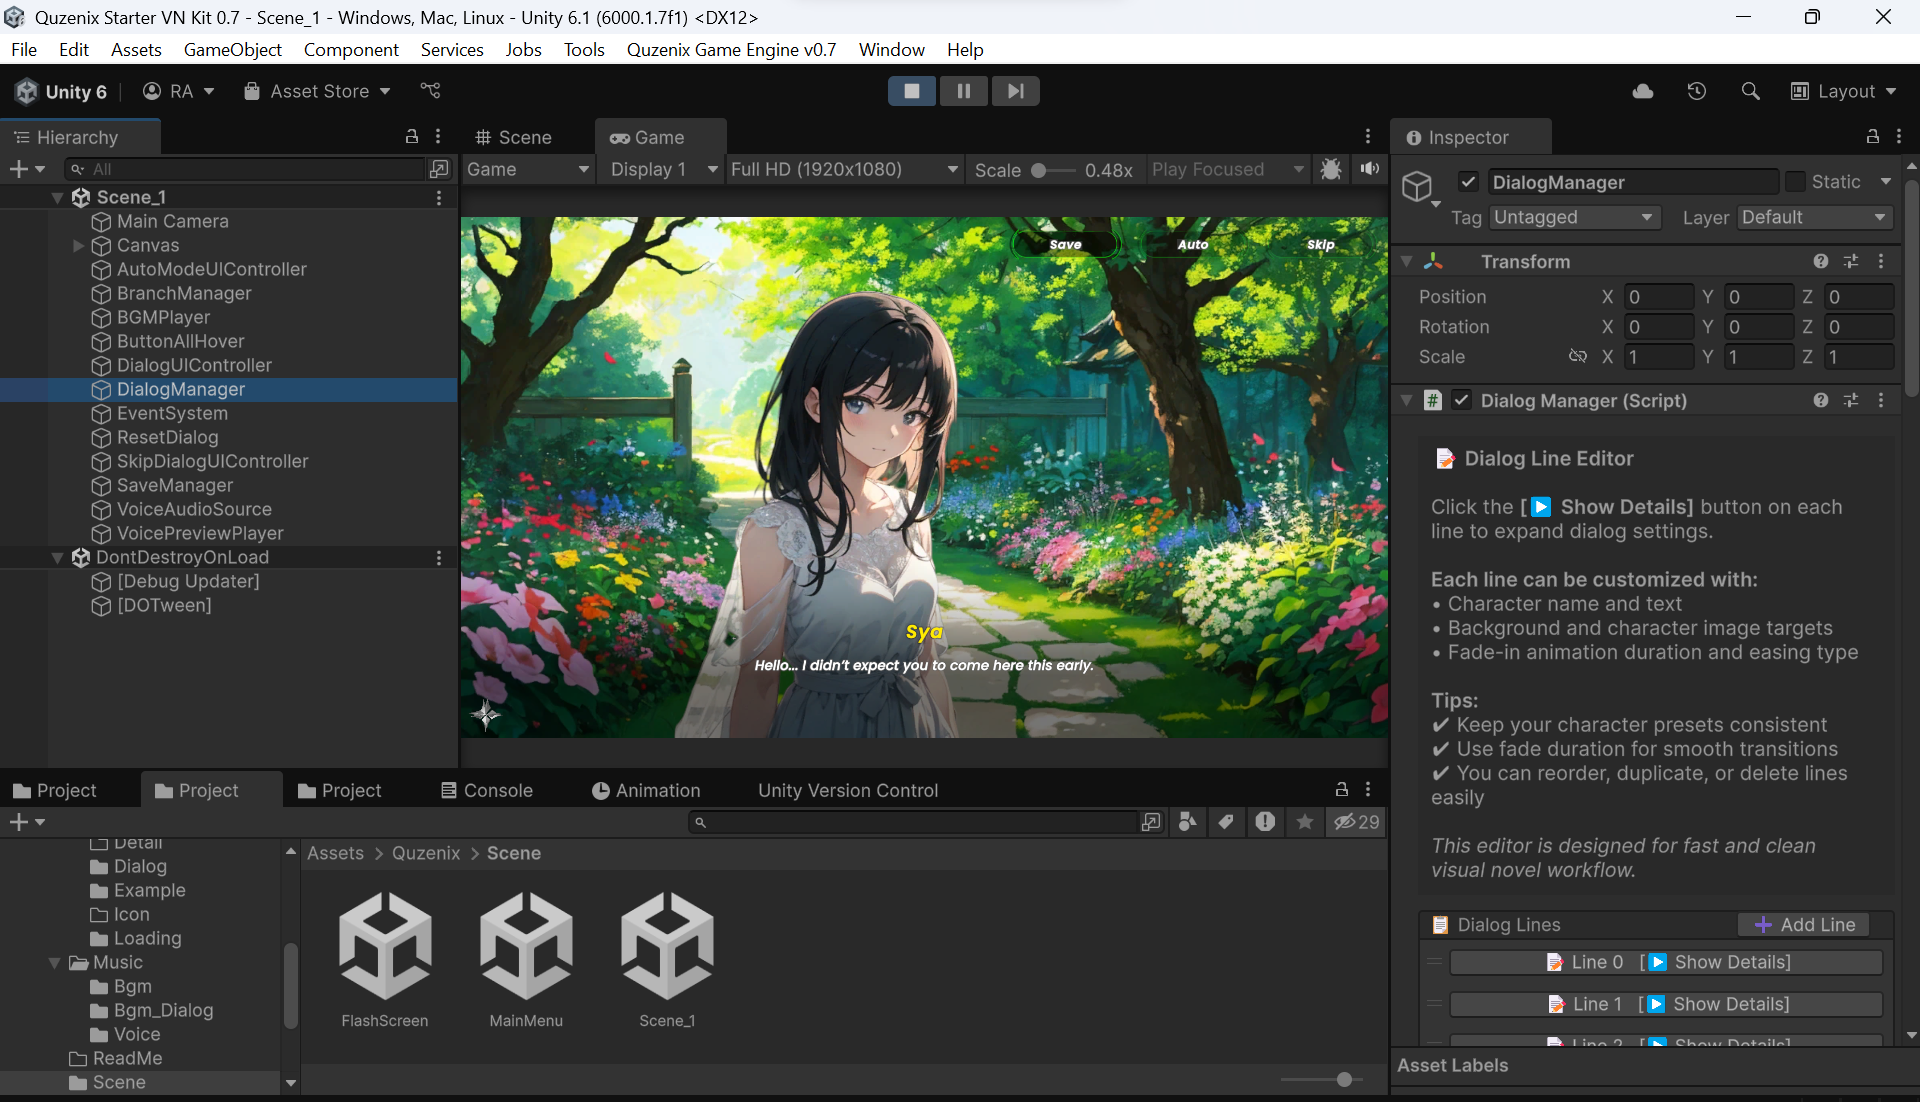The width and height of the screenshot is (1920, 1102).
Task: Toggle constrained proportions on Scale
Action: (1577, 356)
